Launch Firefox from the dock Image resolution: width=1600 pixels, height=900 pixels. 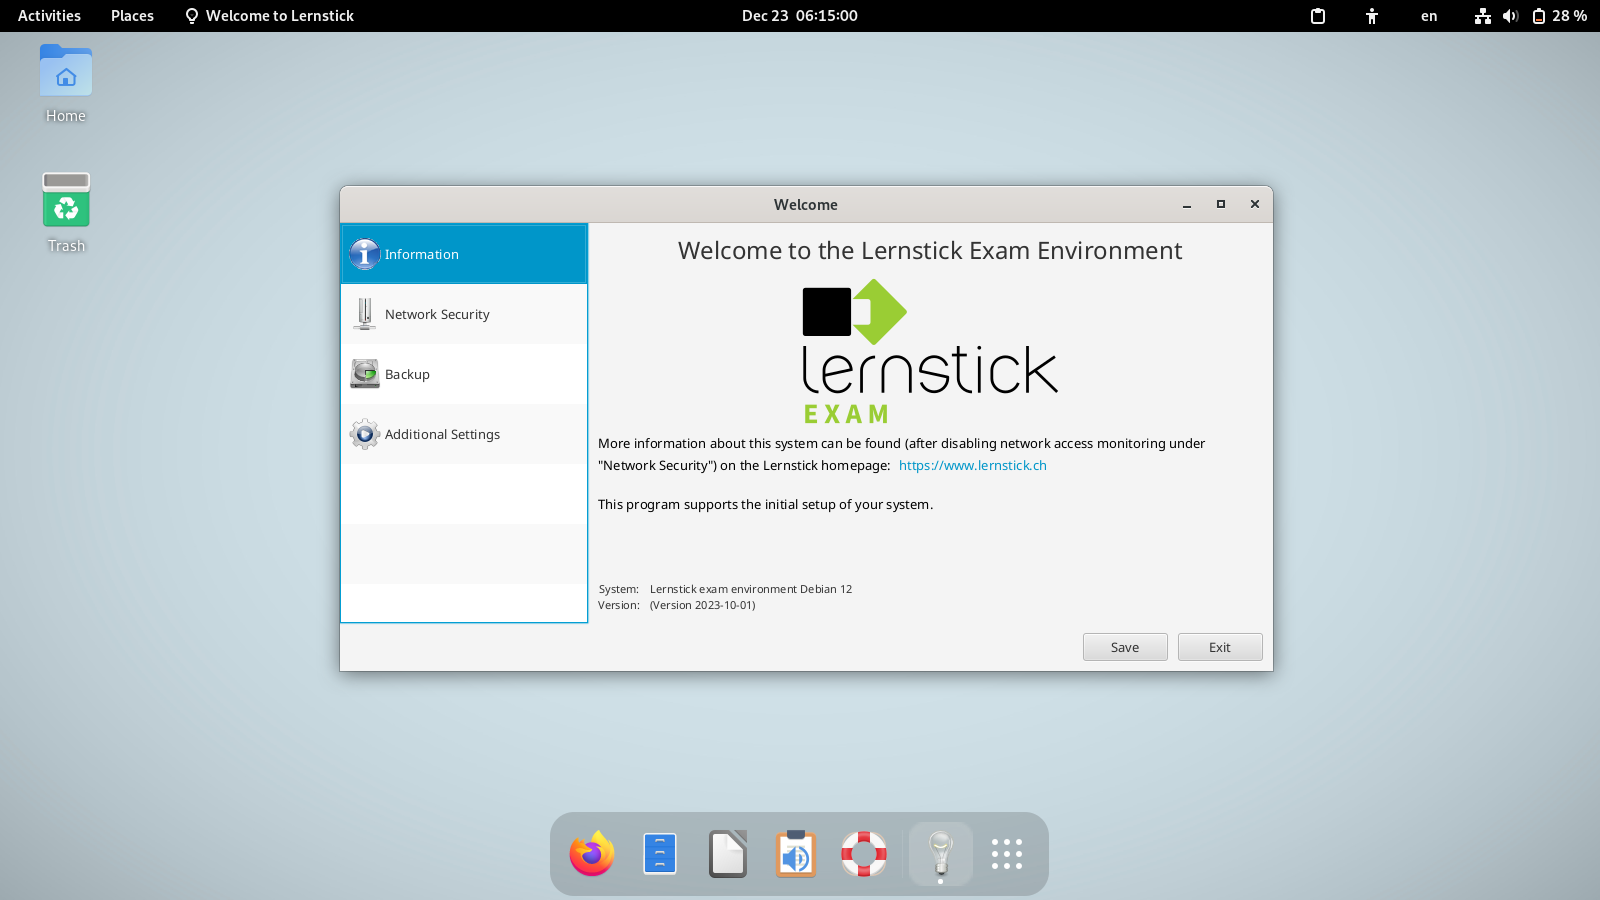592,854
